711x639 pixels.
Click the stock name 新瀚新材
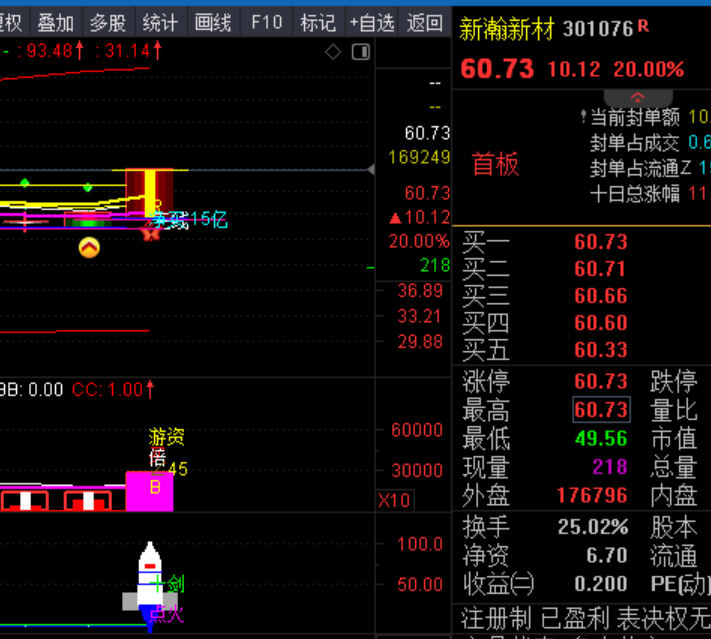coord(506,29)
